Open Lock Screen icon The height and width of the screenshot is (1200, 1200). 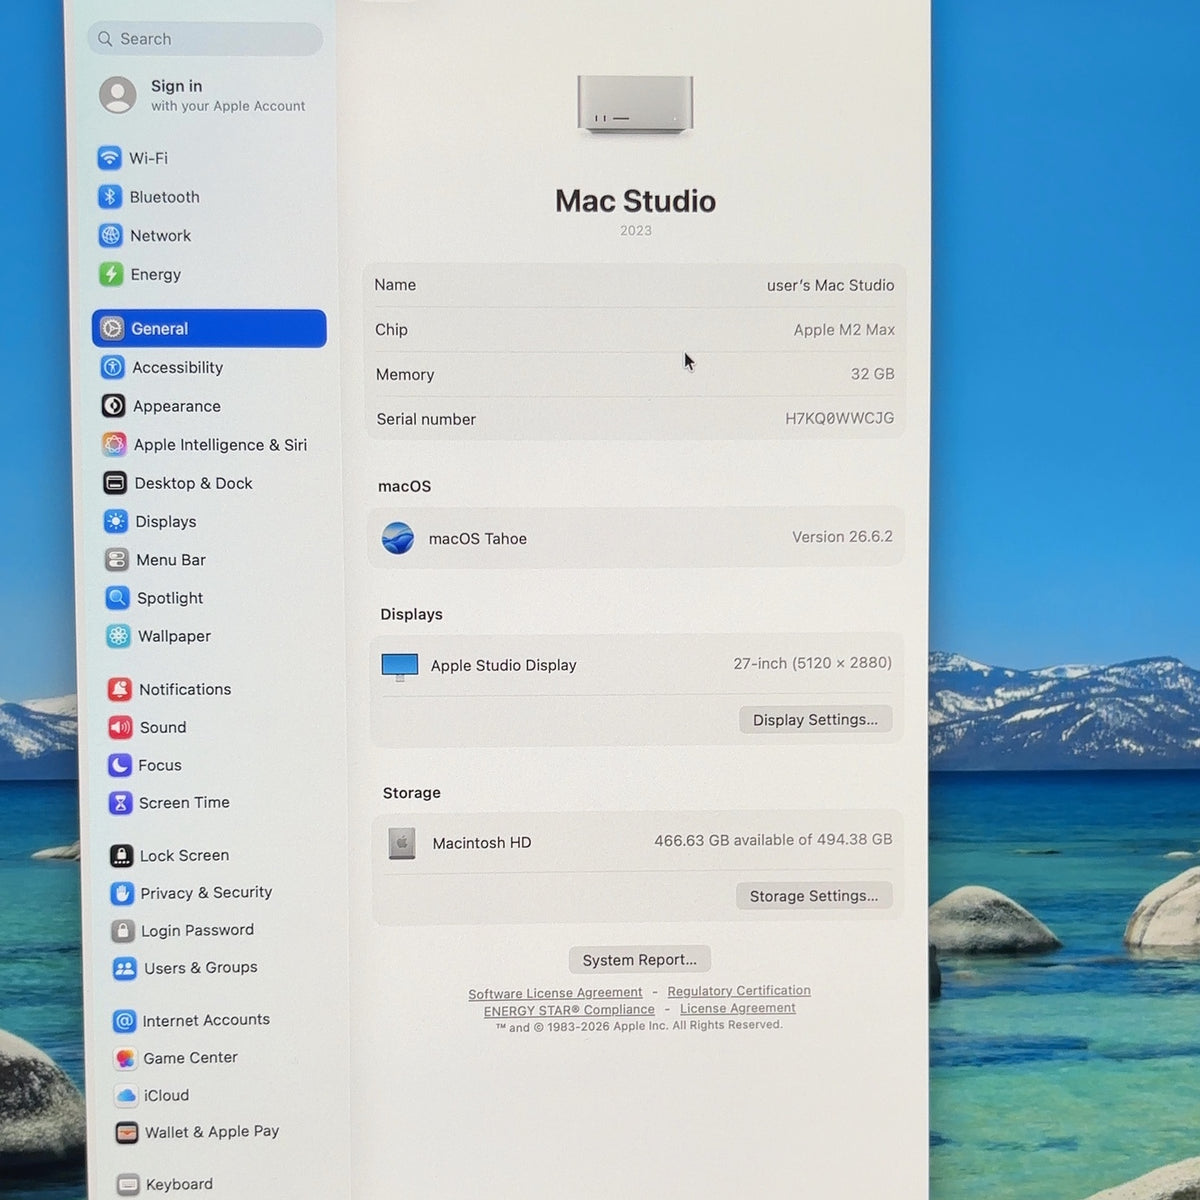pyautogui.click(x=122, y=856)
